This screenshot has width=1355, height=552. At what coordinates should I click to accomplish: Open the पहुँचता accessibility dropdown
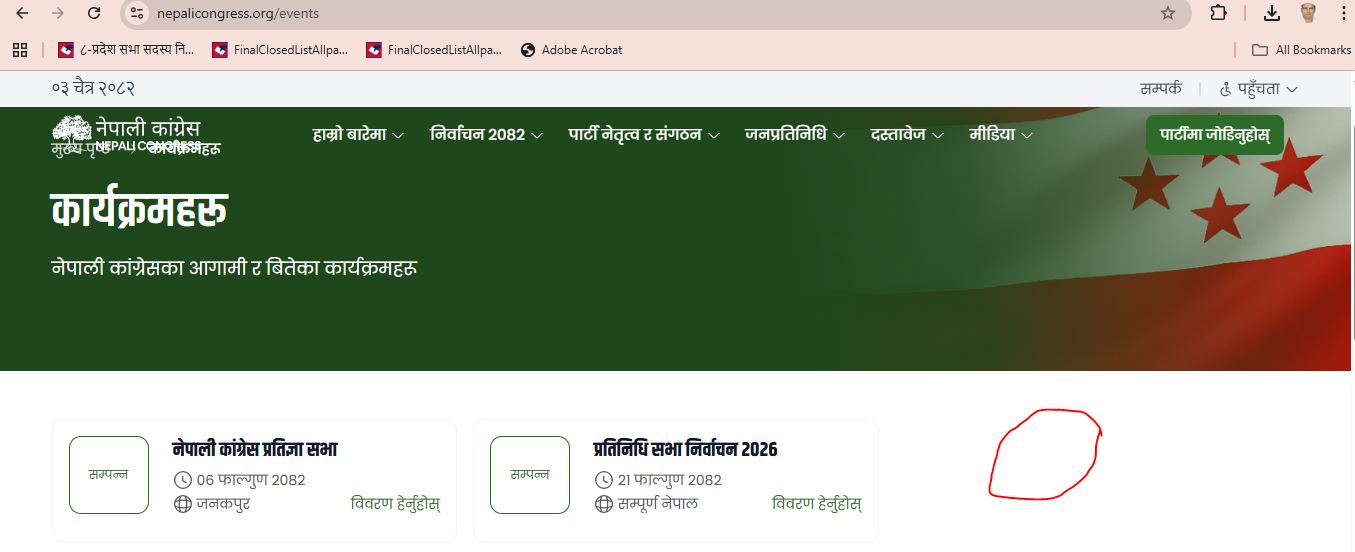point(1258,88)
